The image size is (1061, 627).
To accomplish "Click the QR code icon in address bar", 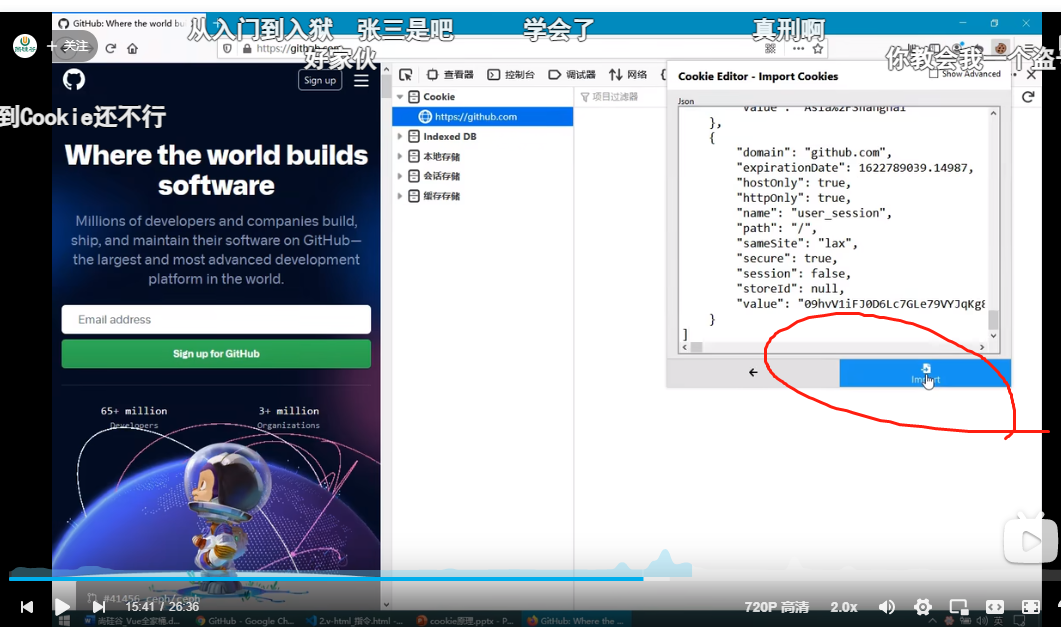I will [x=770, y=49].
